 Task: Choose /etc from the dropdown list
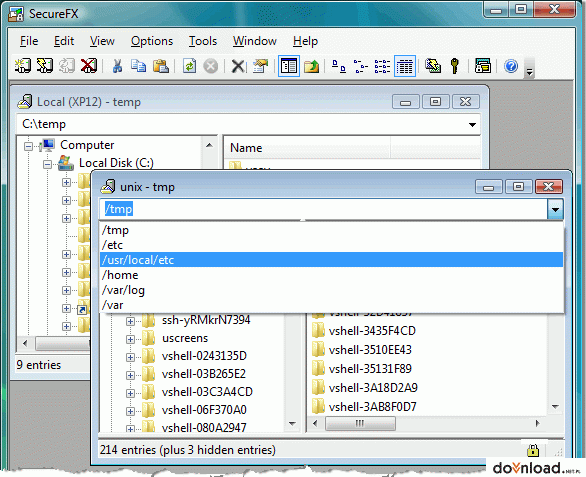tap(331, 245)
